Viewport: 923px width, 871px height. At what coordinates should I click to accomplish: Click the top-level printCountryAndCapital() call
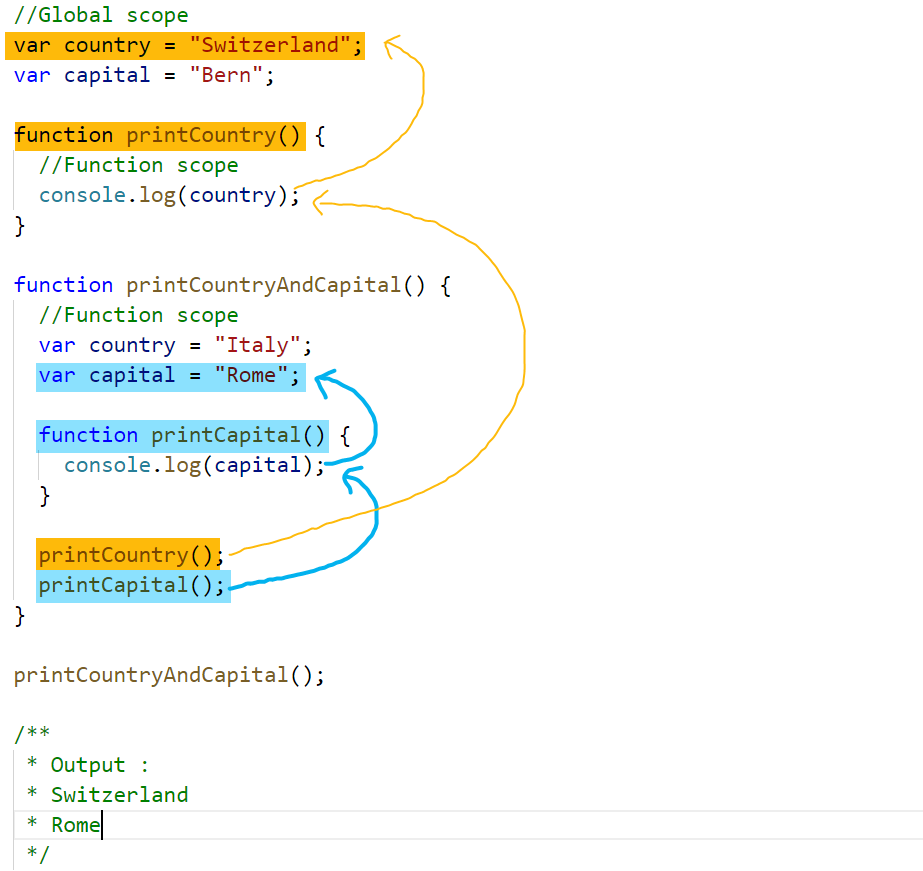point(169,676)
